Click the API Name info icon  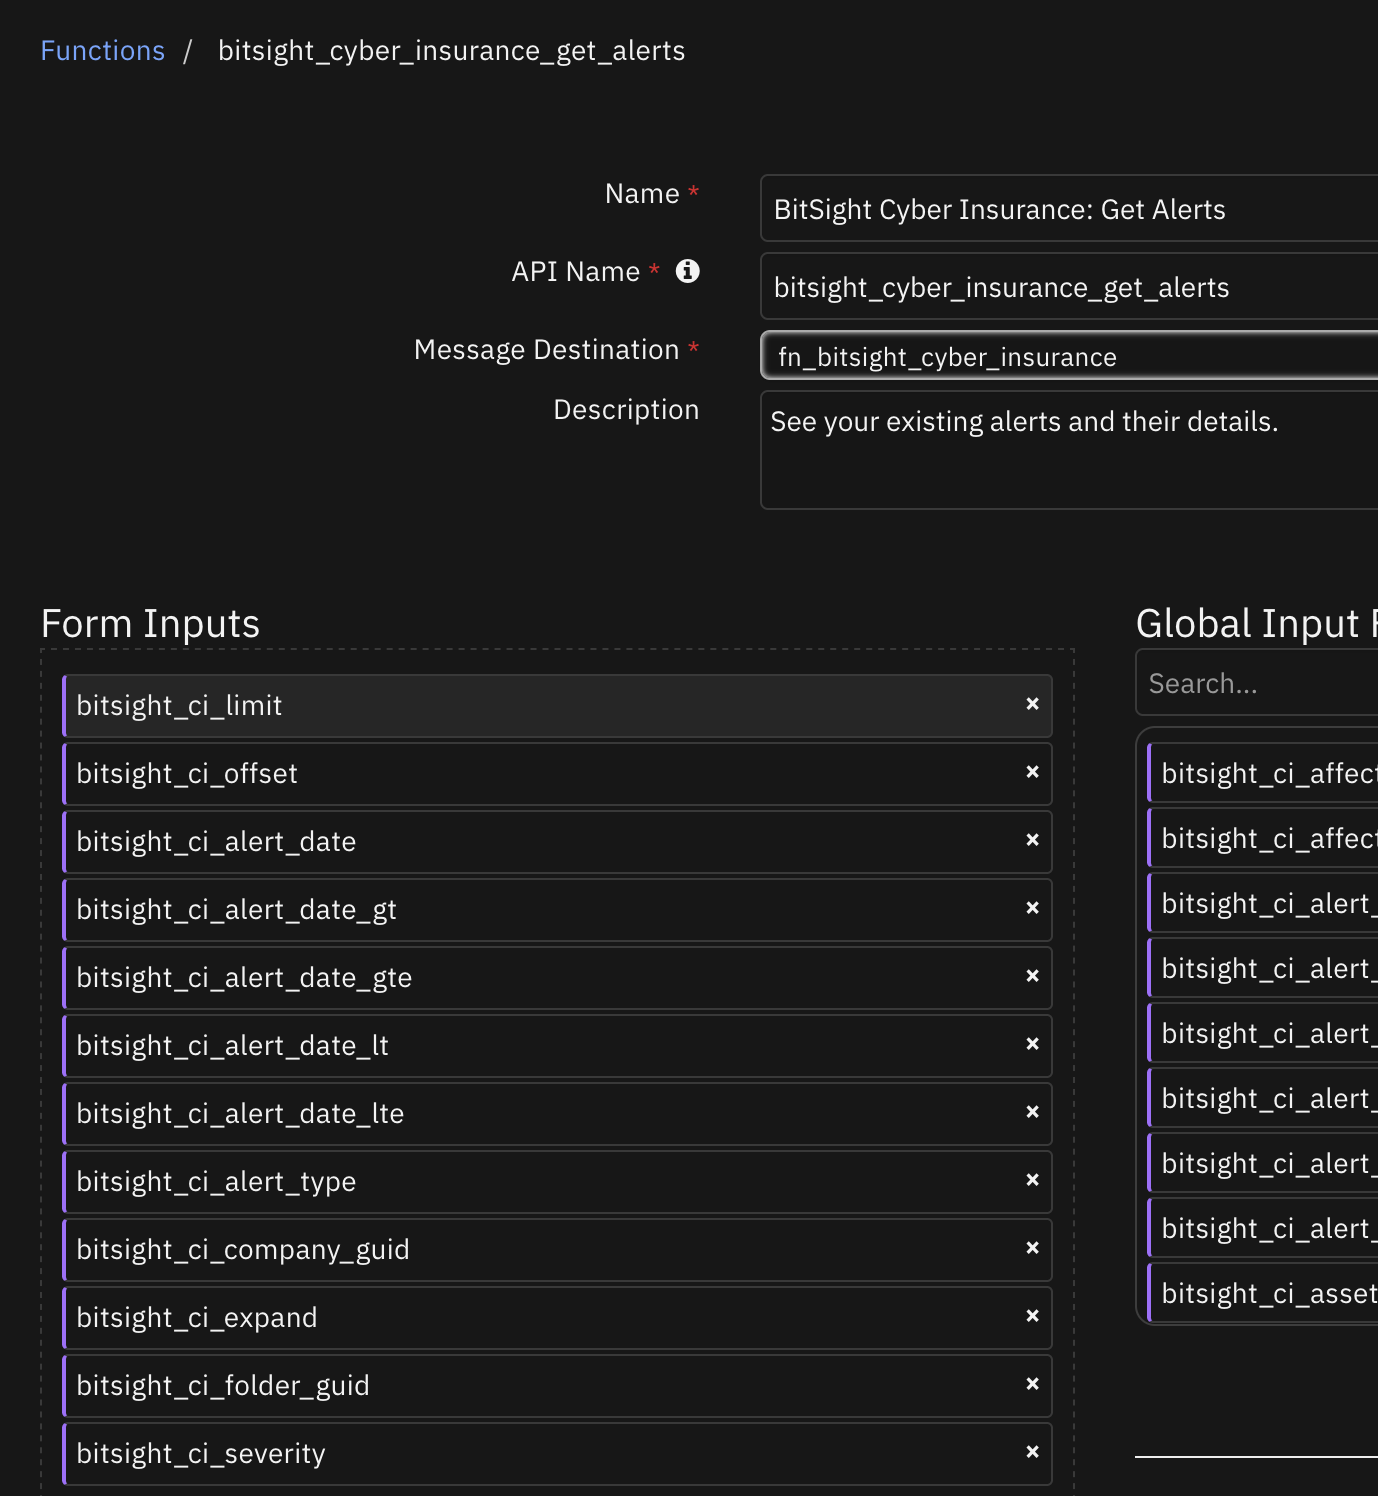[x=688, y=271]
